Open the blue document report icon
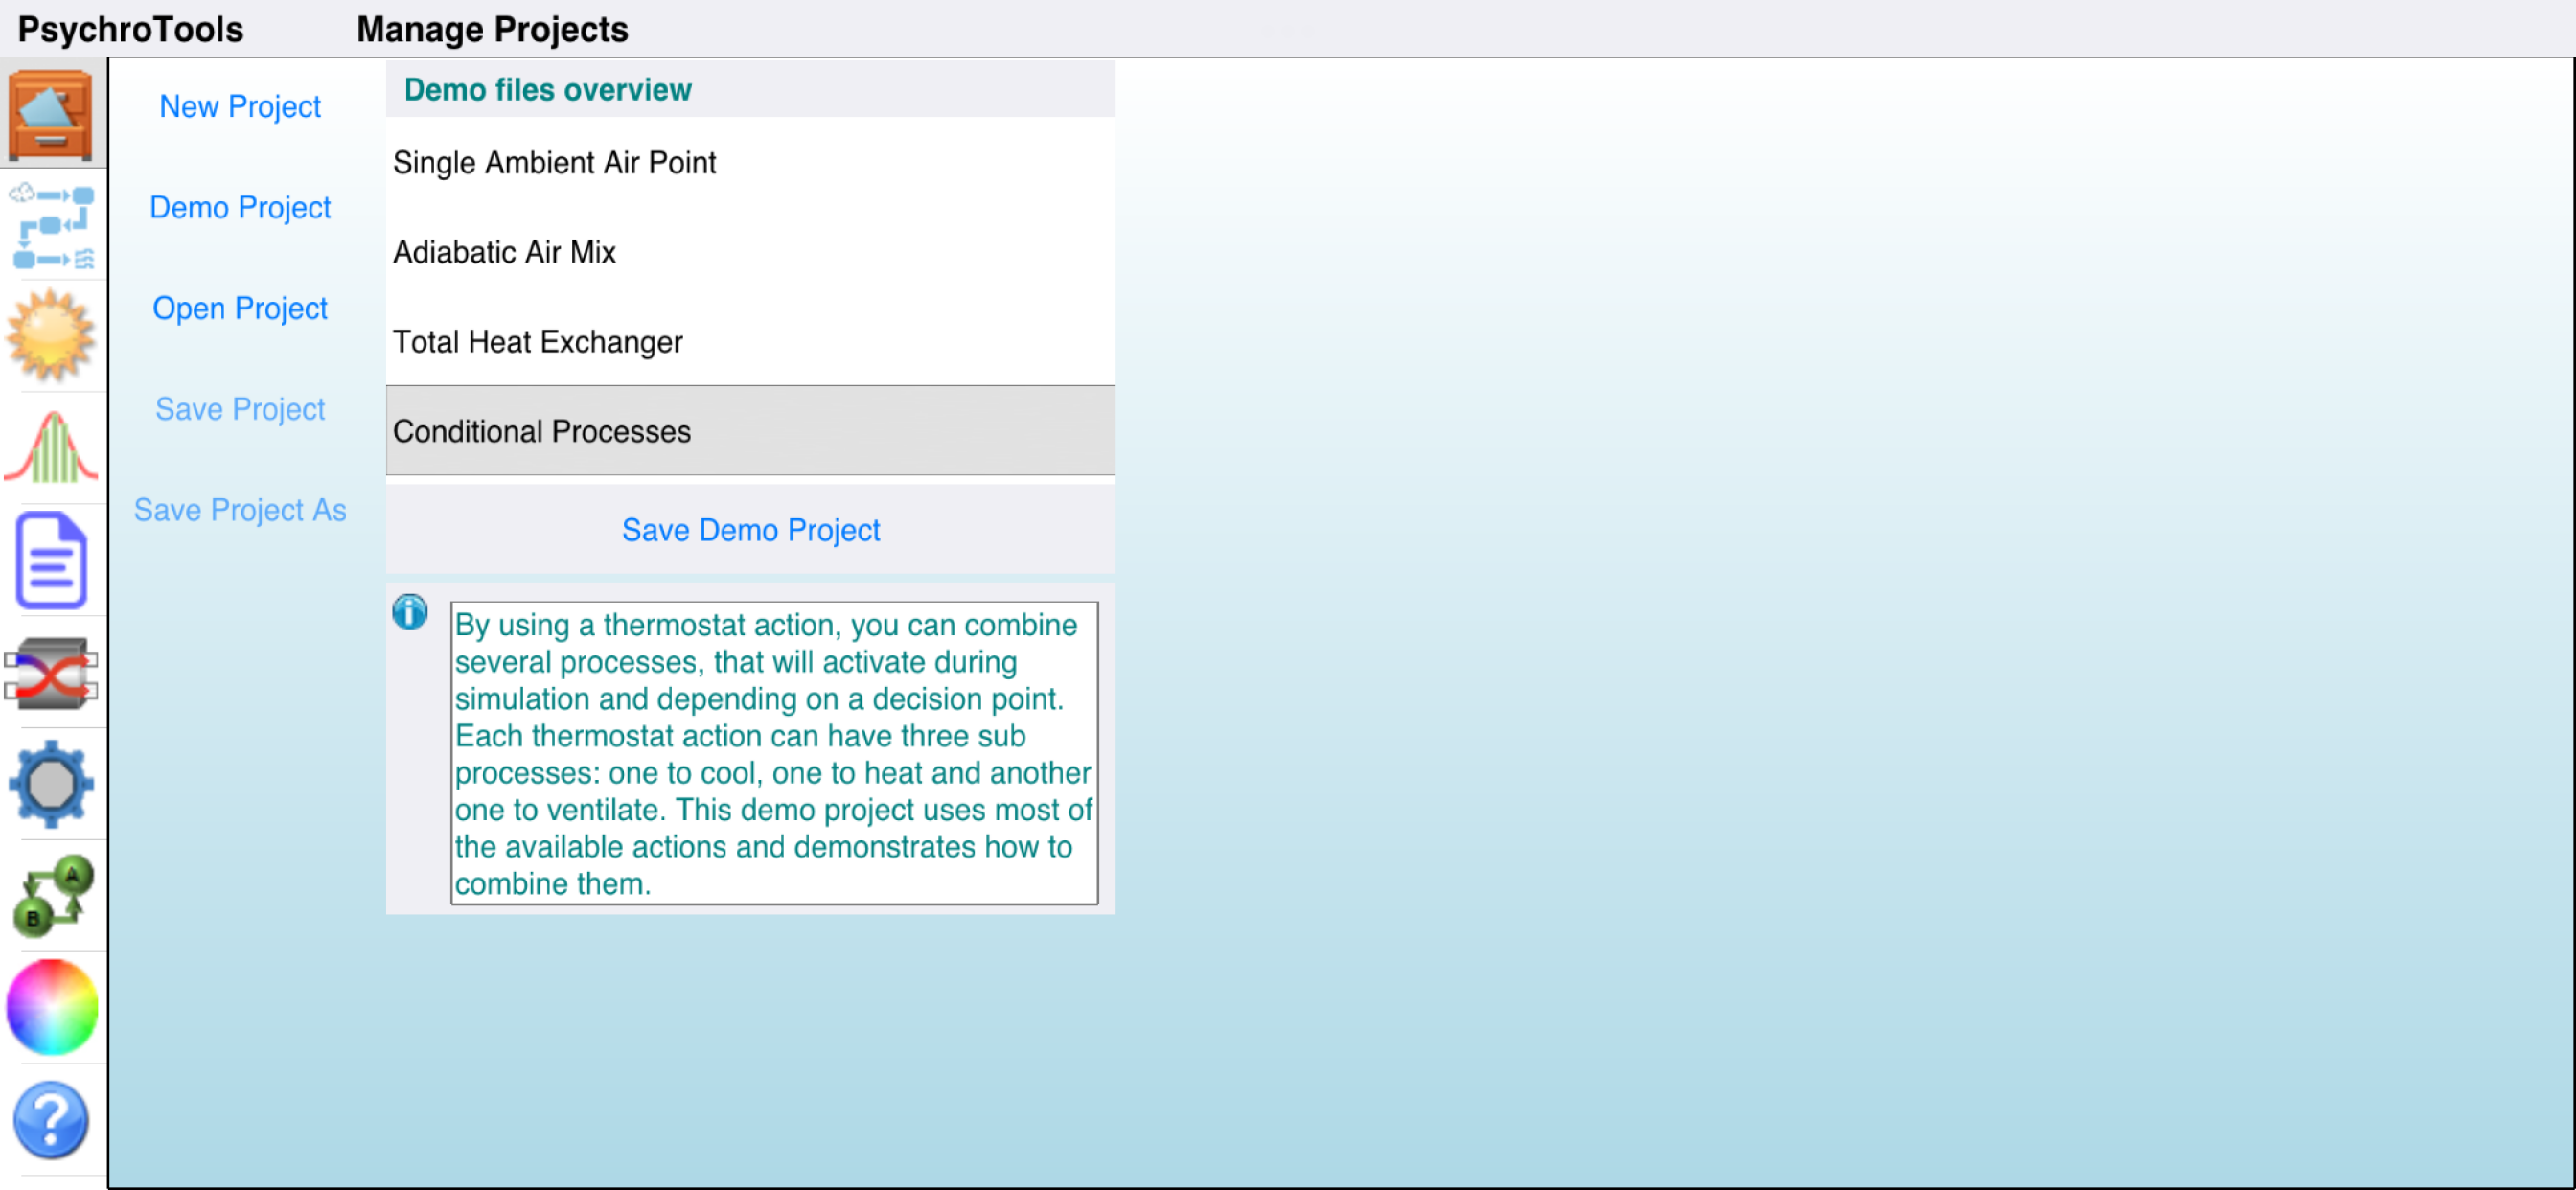This screenshot has height=1190, width=2576. click(x=51, y=561)
